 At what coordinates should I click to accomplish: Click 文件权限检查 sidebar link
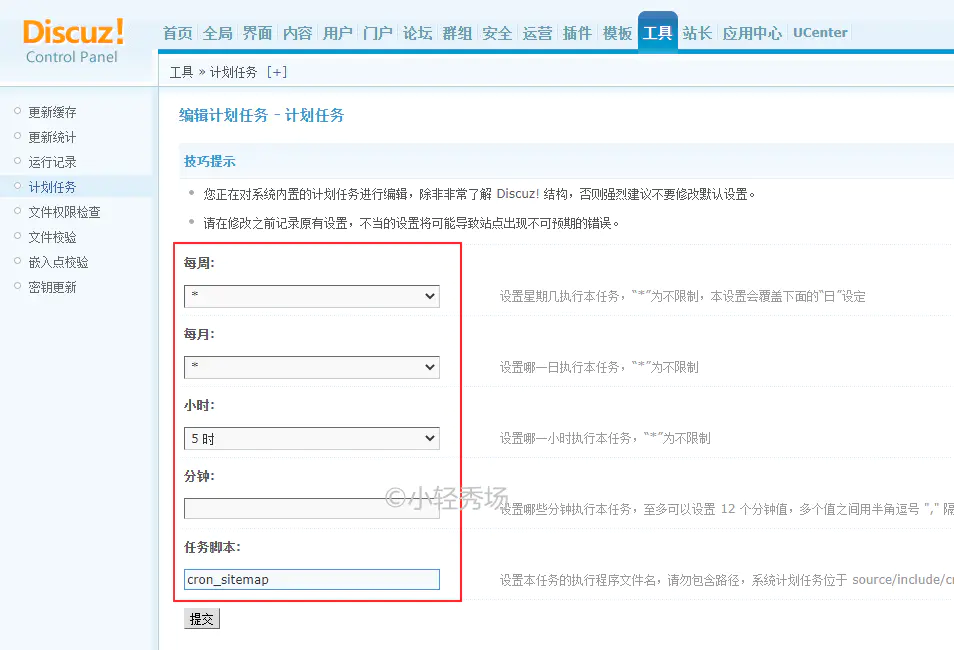(x=64, y=212)
